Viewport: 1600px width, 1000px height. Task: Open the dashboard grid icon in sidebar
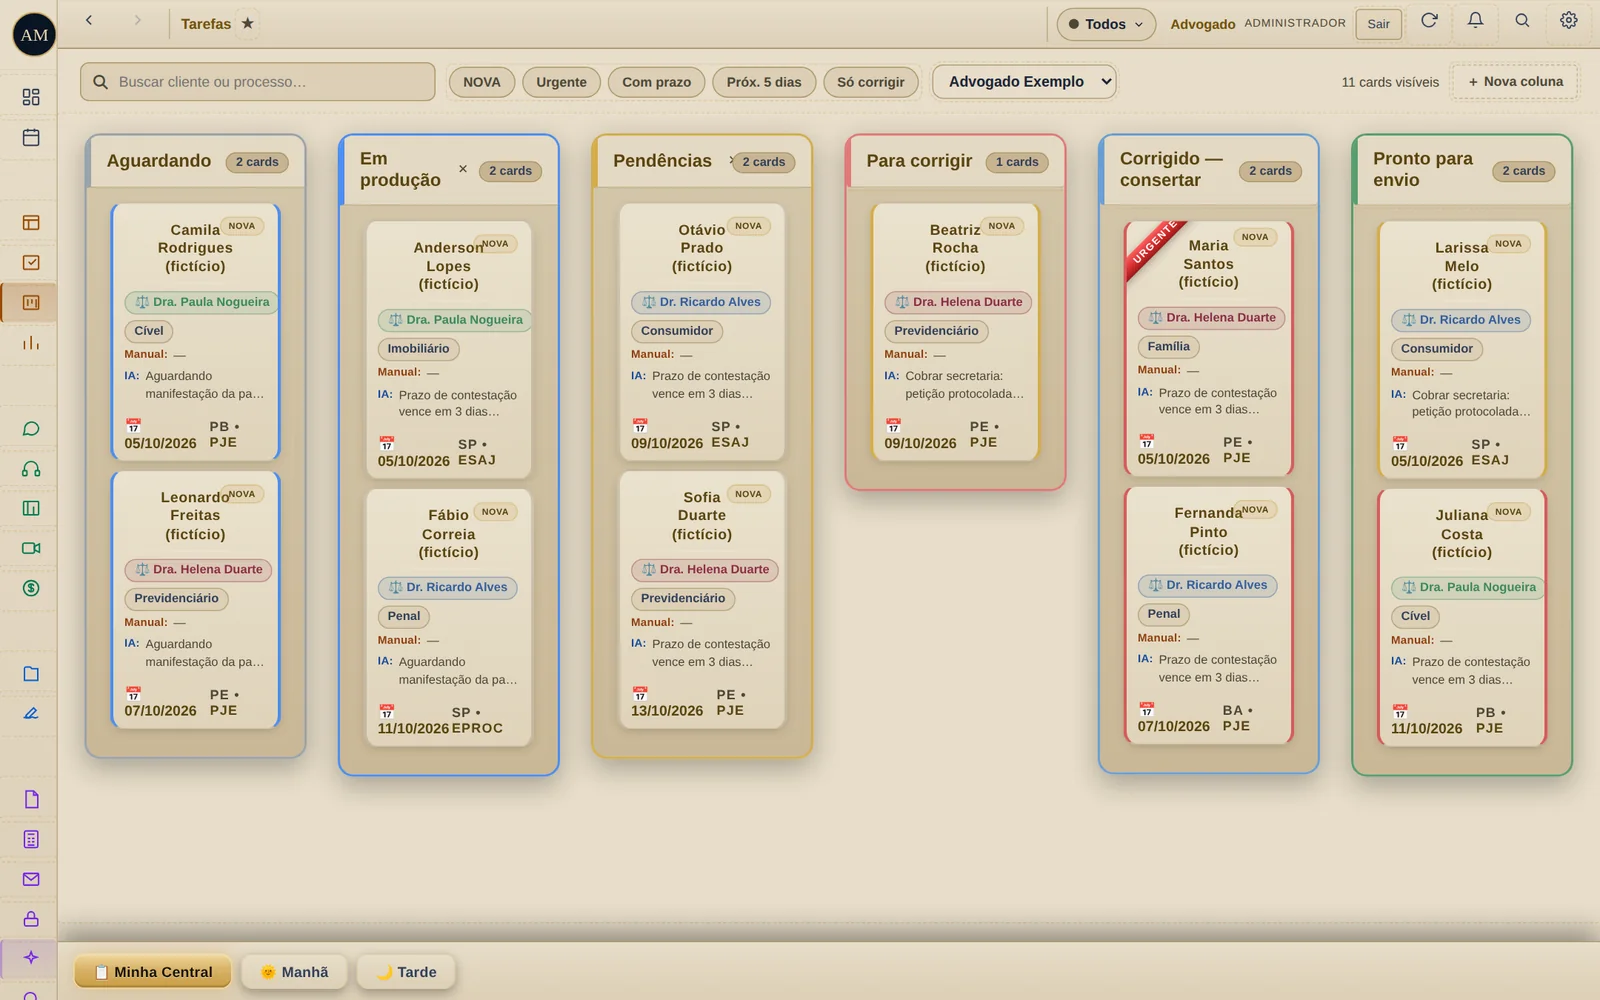pyautogui.click(x=31, y=97)
